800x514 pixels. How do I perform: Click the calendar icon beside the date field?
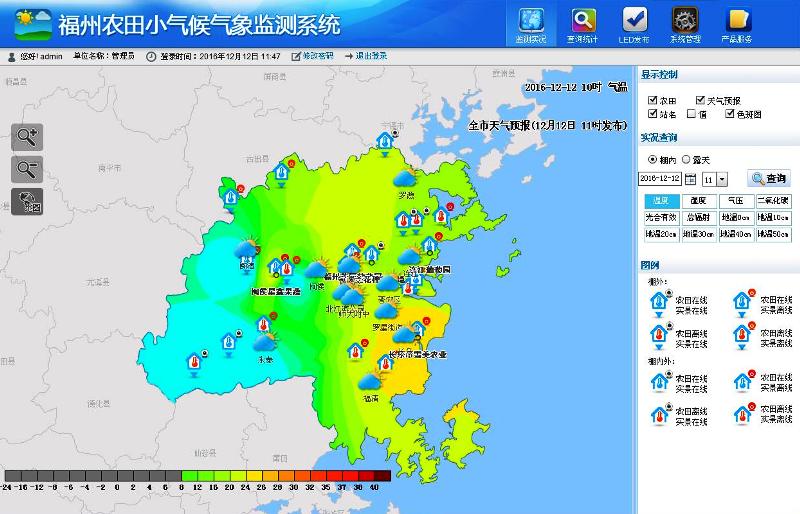pos(691,179)
